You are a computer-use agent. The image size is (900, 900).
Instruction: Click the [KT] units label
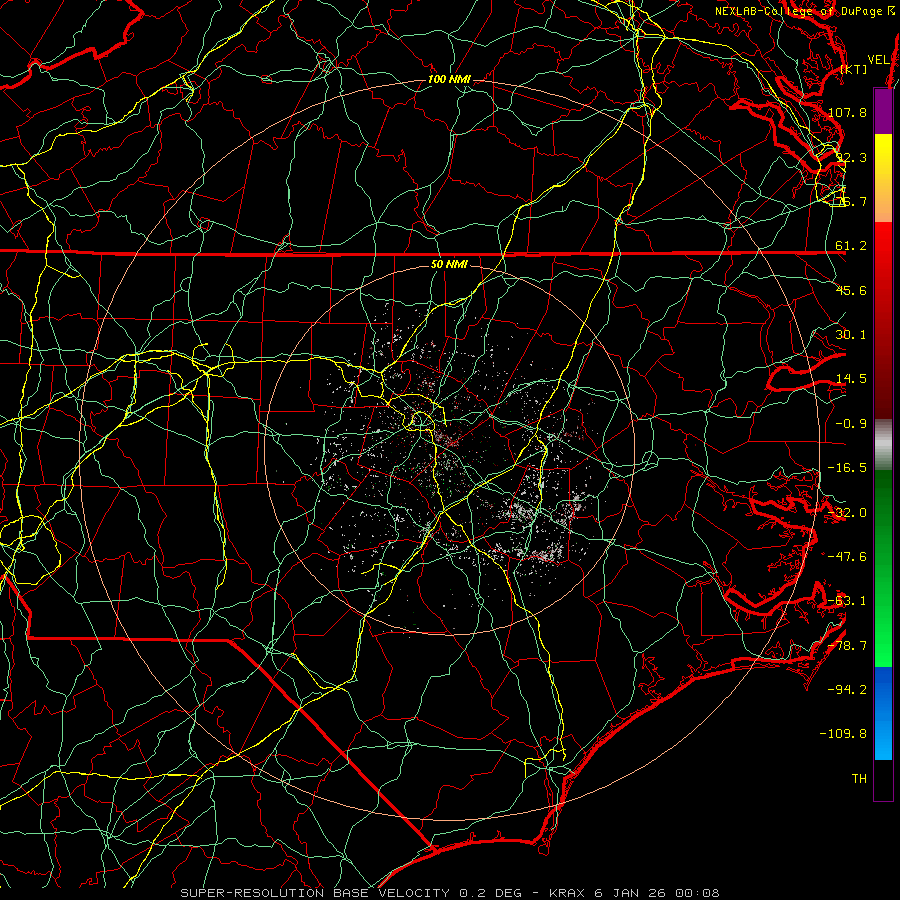pyautogui.click(x=854, y=69)
